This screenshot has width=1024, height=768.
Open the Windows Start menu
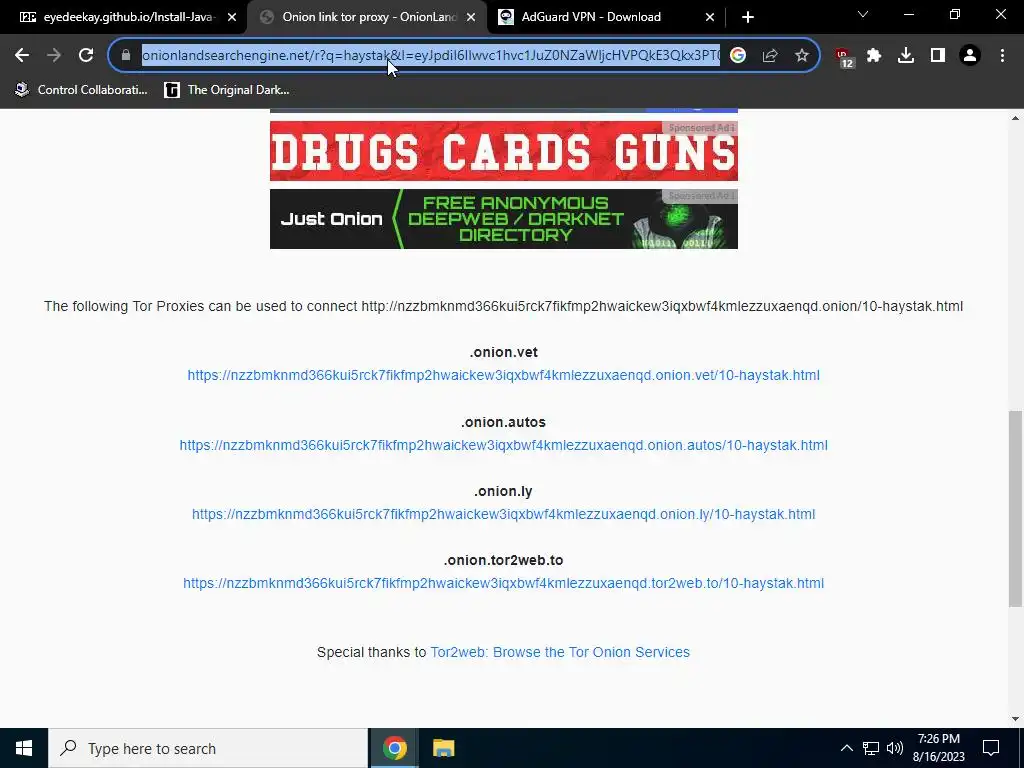(24, 748)
